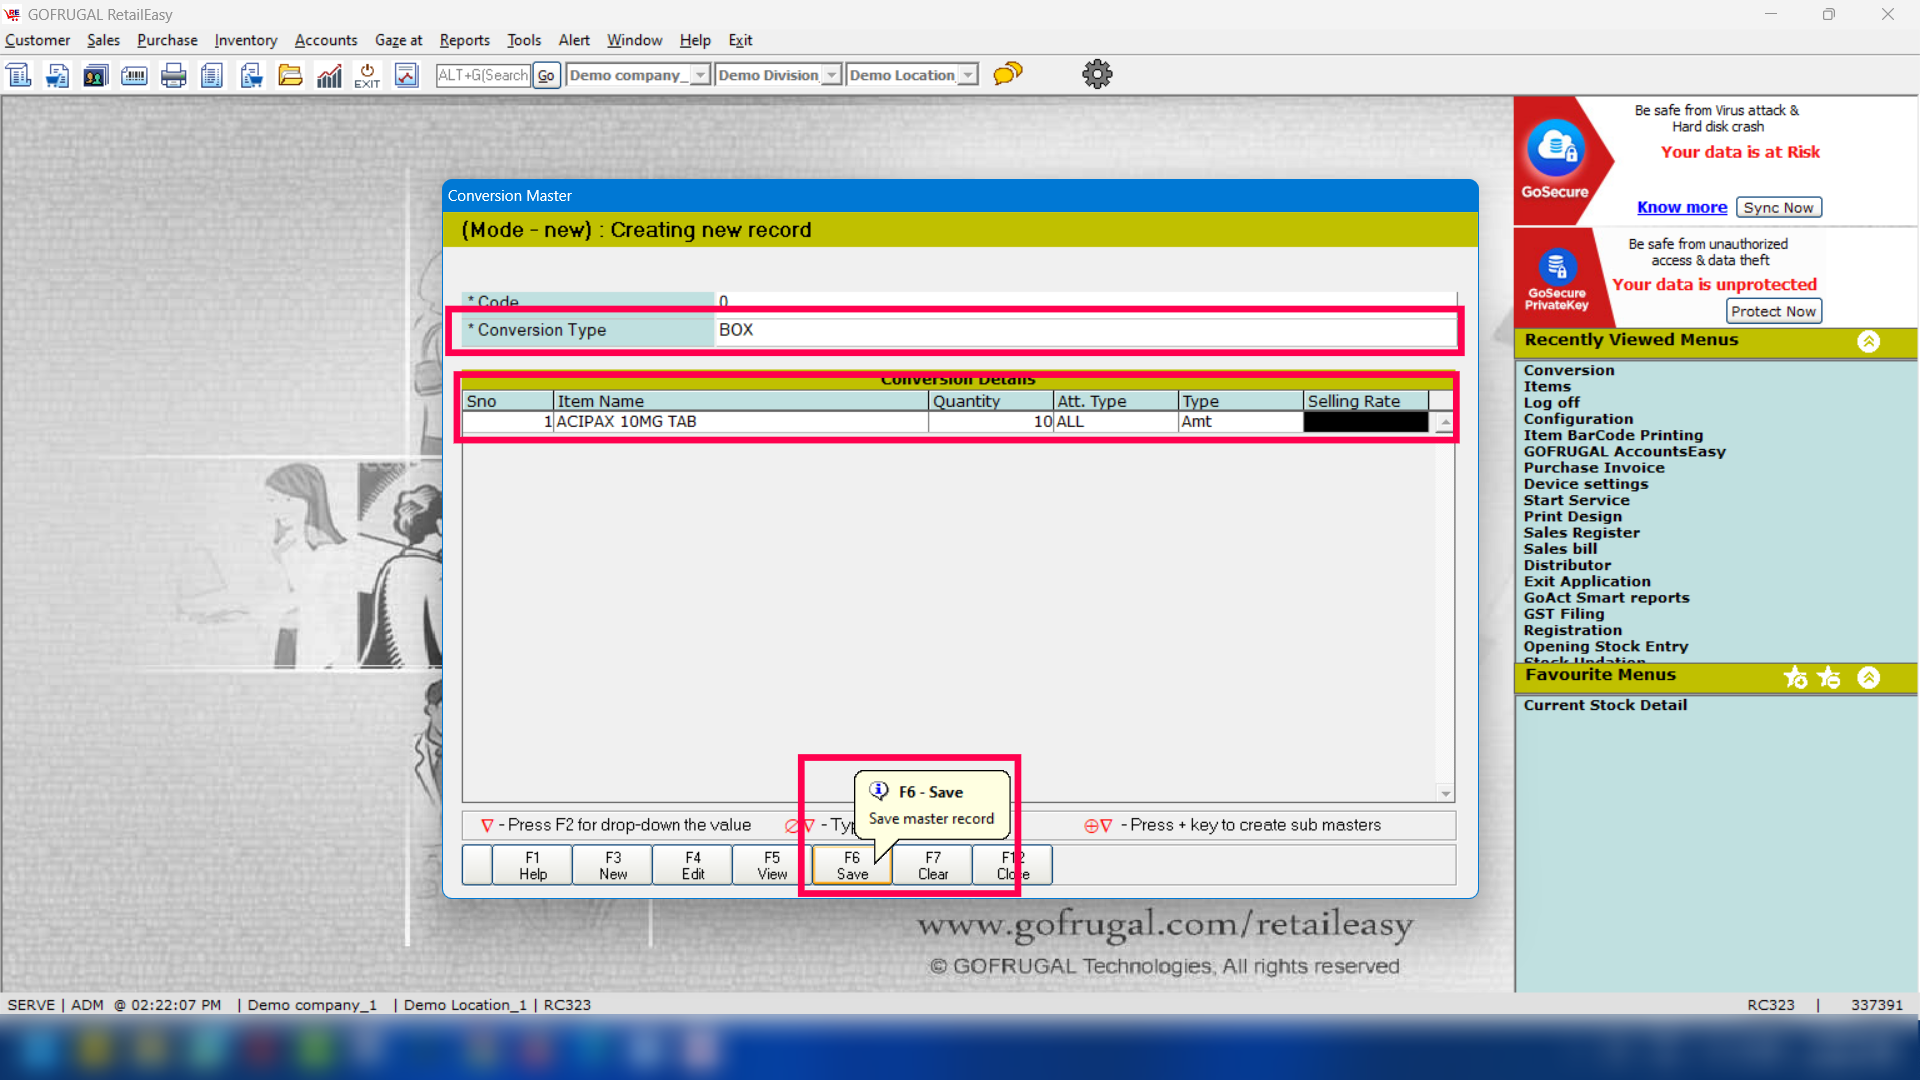Expand the Demo Location dropdown
This screenshot has width=1920, height=1080.
point(967,75)
